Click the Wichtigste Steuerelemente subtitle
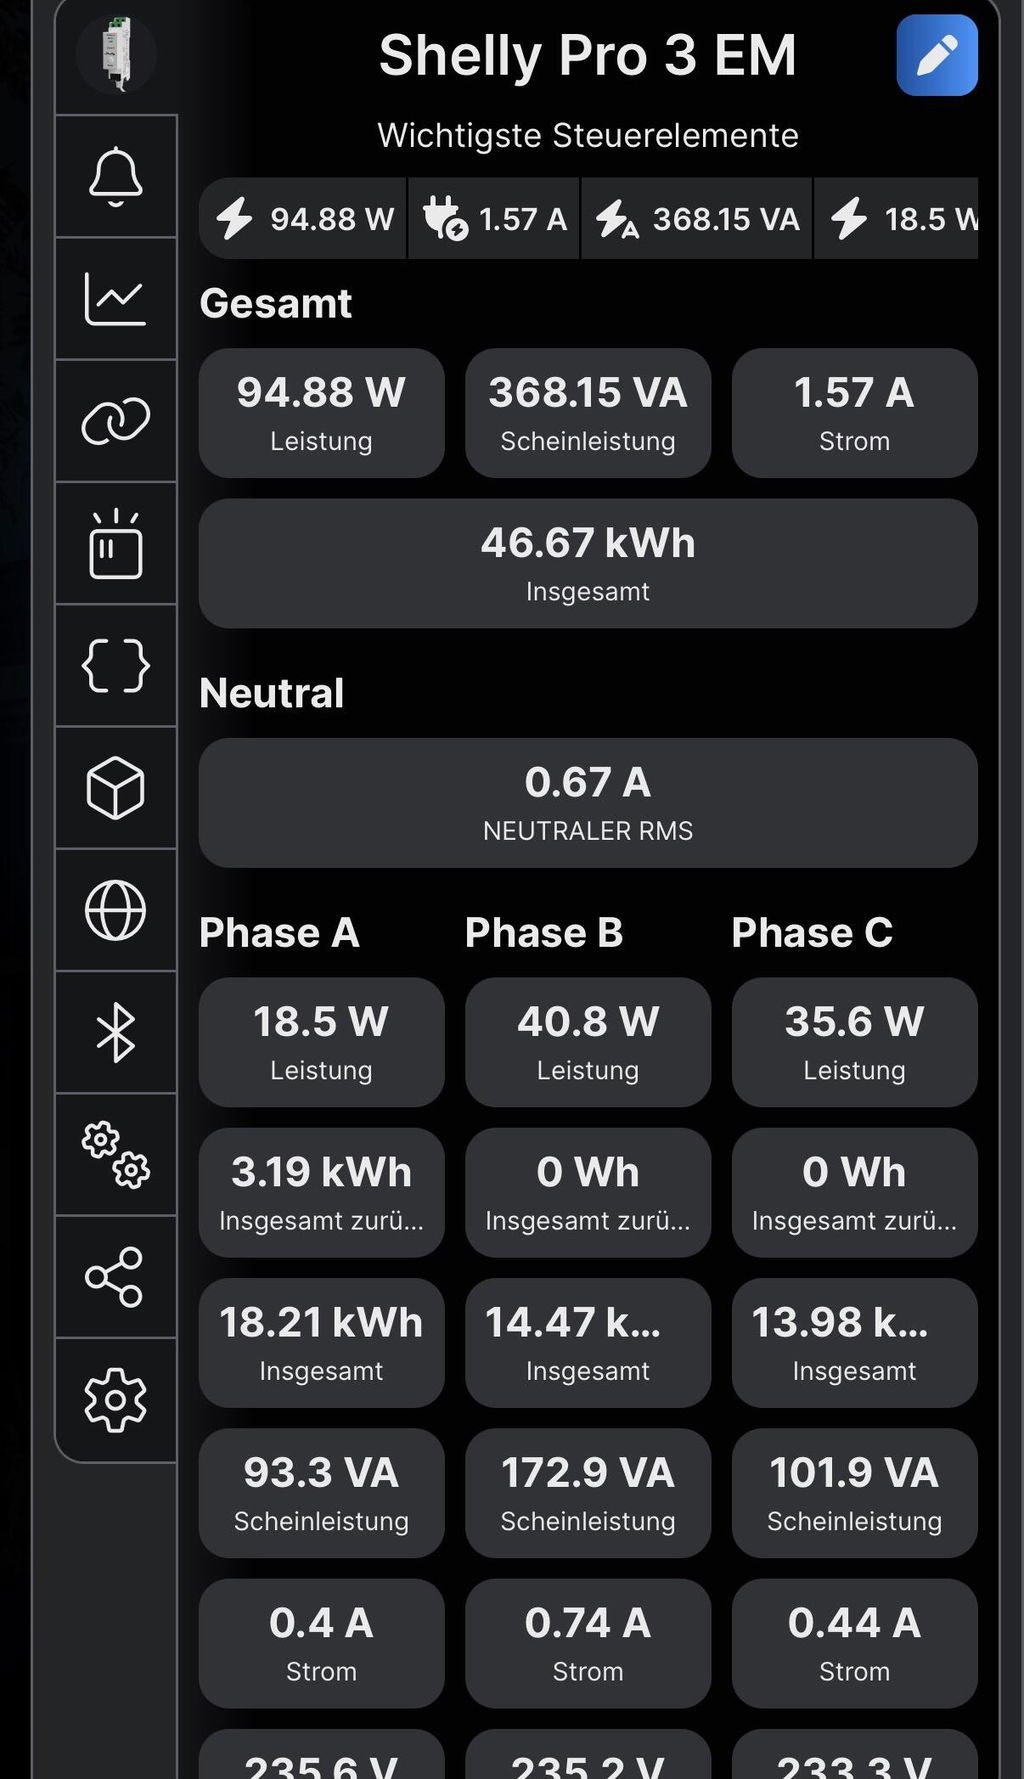 [588, 135]
